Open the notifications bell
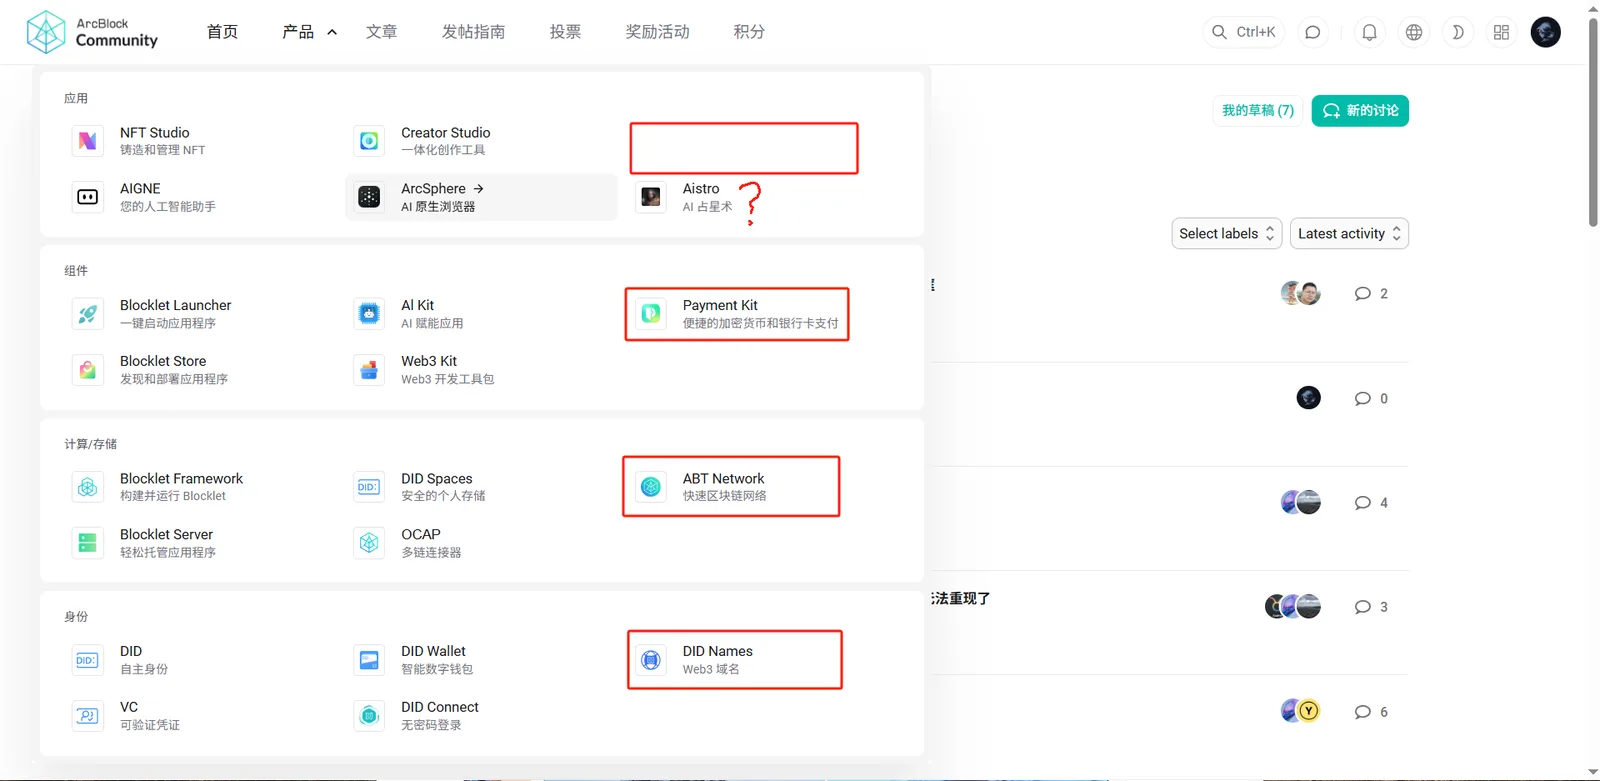 coord(1370,32)
